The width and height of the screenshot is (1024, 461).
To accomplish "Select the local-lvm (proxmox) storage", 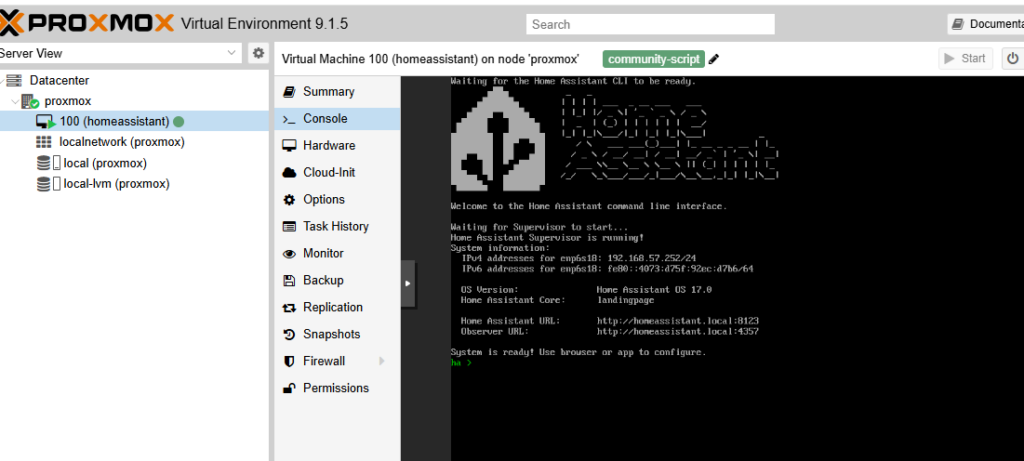I will [116, 184].
